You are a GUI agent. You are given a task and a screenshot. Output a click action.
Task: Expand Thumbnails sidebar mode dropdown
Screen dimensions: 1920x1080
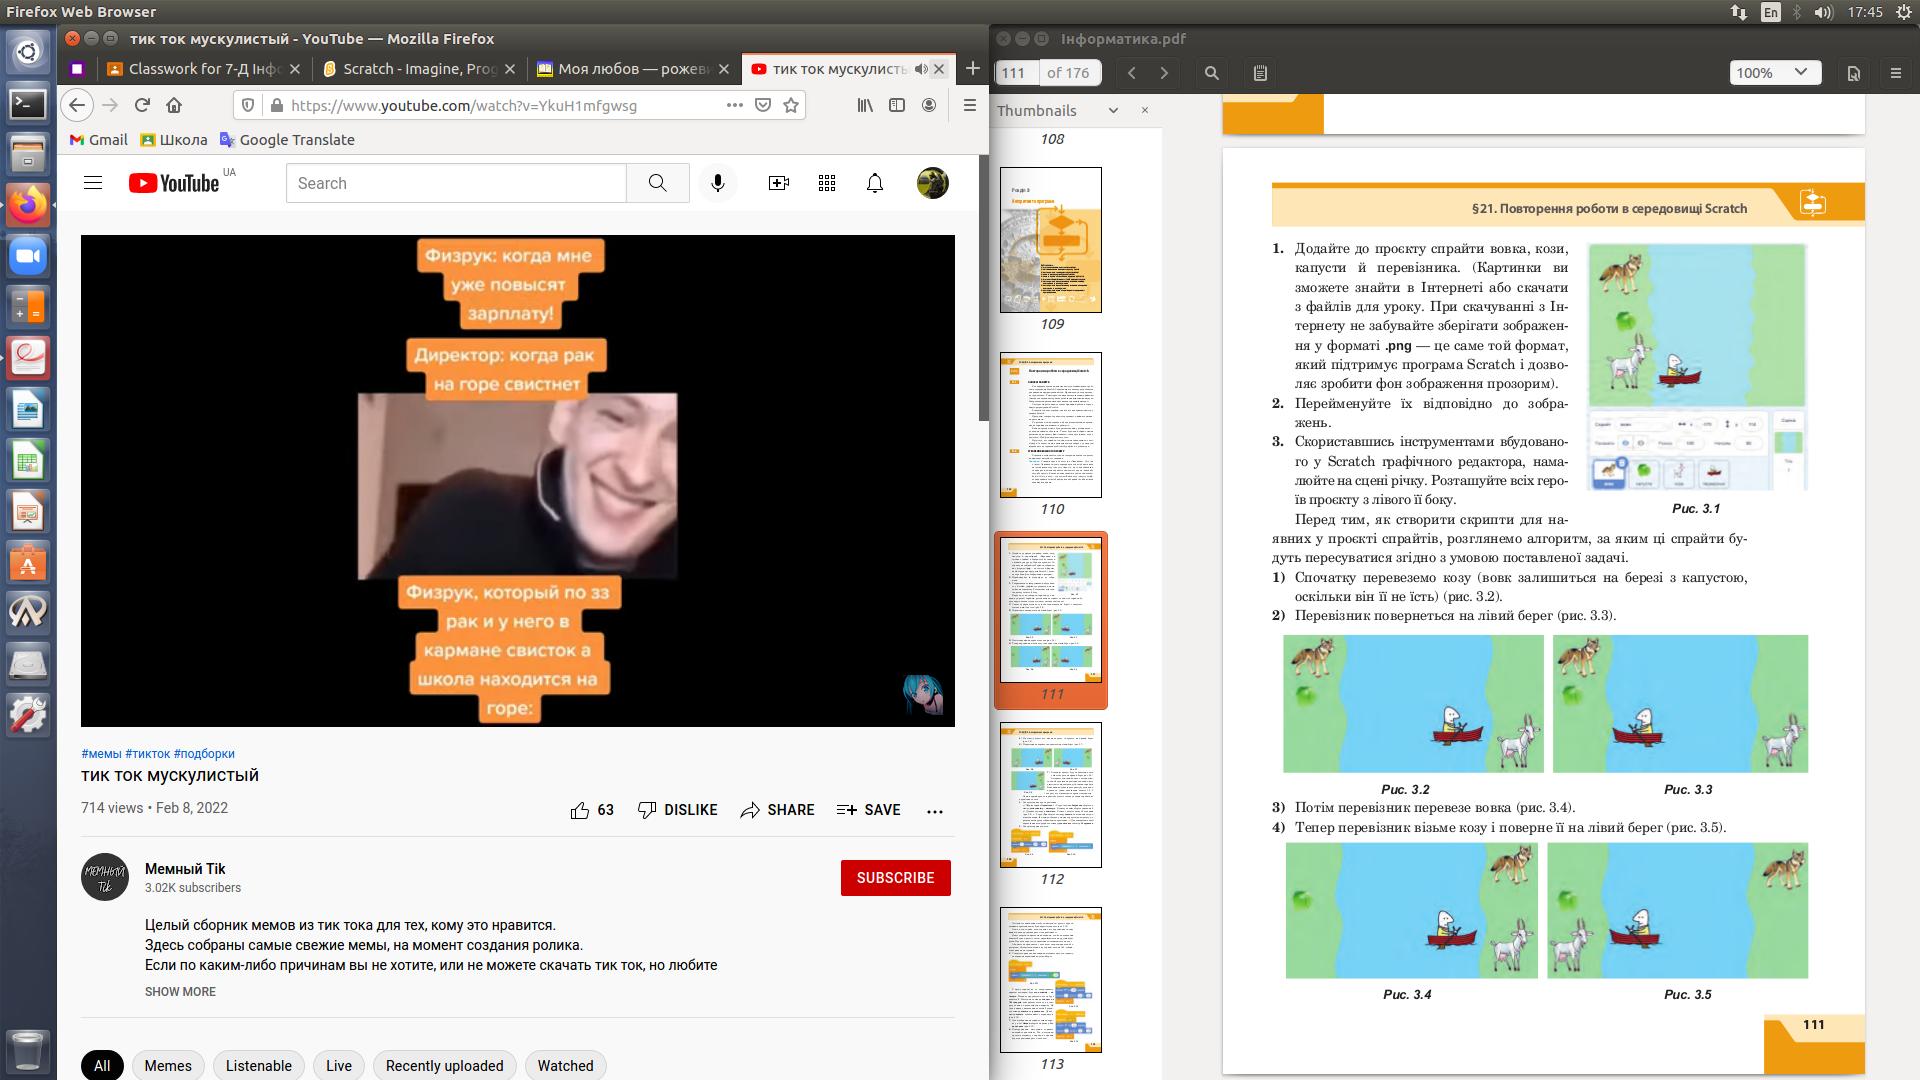pyautogui.click(x=1113, y=111)
